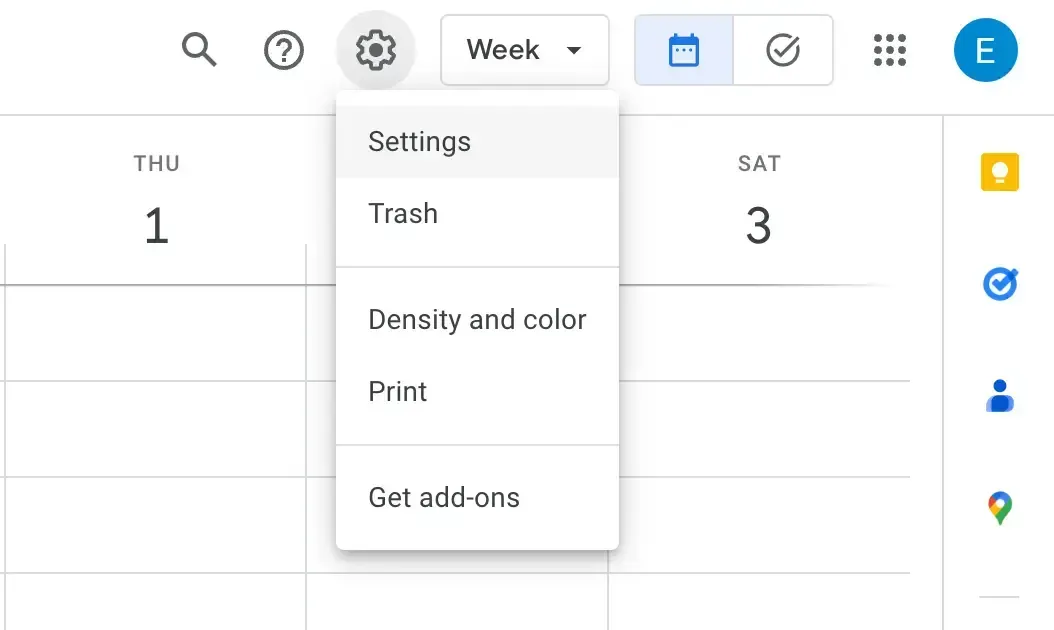Open Google Maps from the side panel
The height and width of the screenshot is (630, 1054).
[x=998, y=508]
